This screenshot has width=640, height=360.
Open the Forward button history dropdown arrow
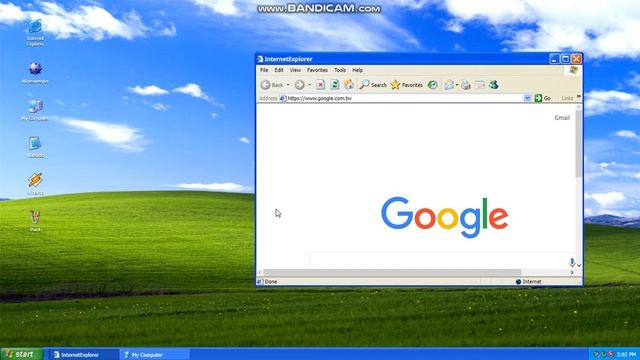click(309, 85)
